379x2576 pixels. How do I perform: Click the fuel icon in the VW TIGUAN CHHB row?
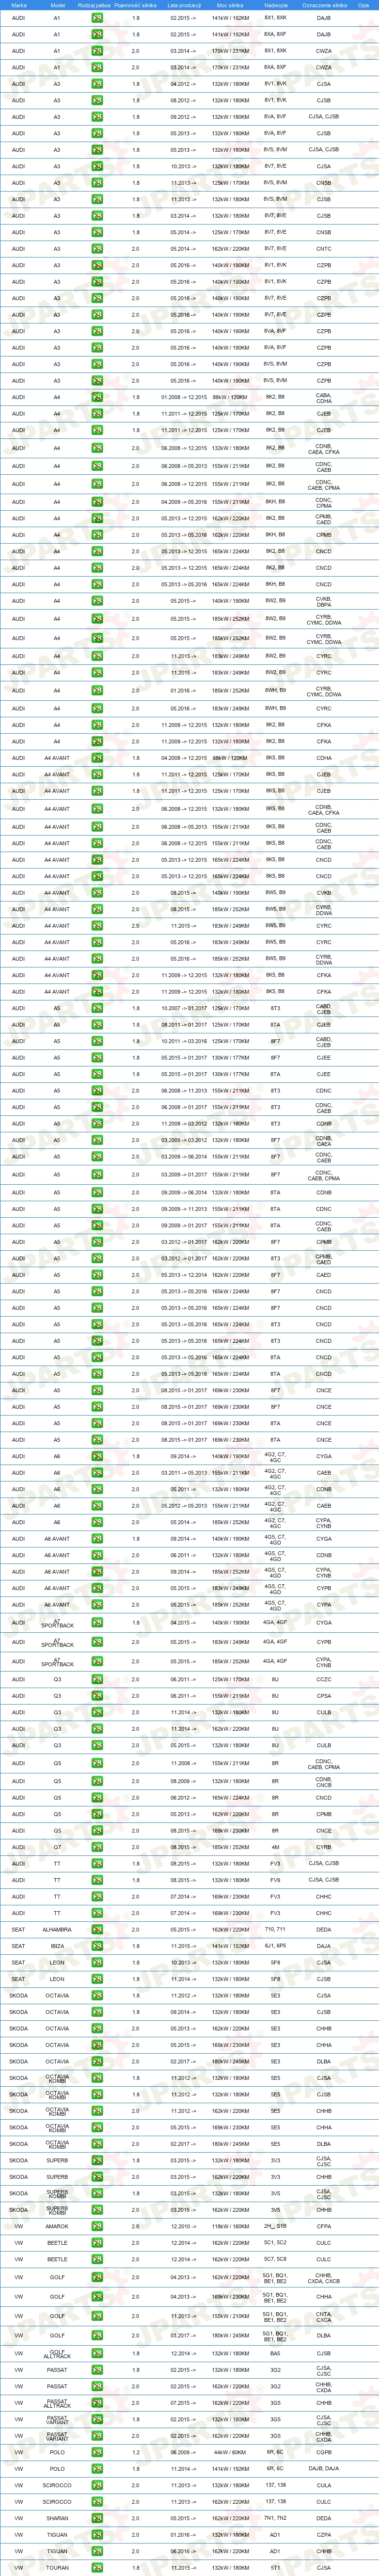[x=97, y=2551]
